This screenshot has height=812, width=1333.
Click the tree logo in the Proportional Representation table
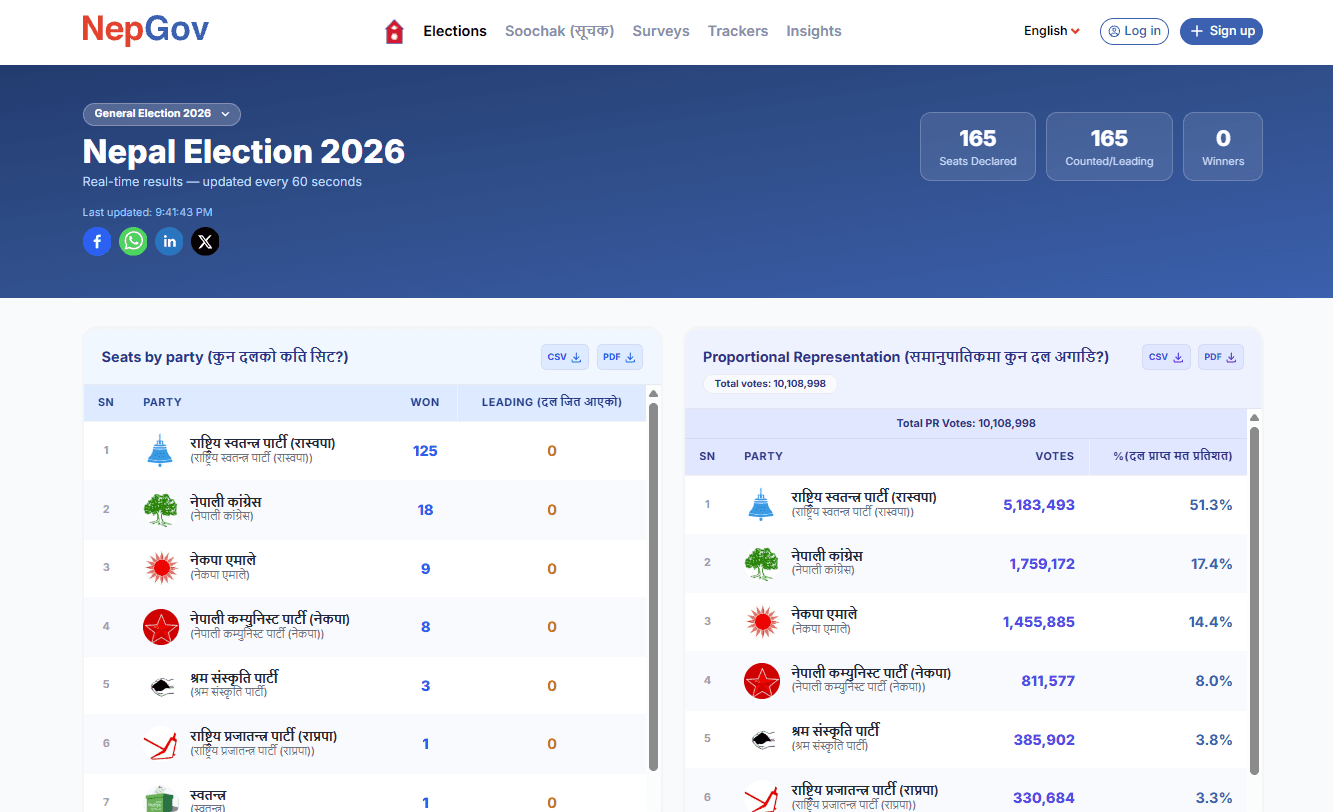click(761, 564)
